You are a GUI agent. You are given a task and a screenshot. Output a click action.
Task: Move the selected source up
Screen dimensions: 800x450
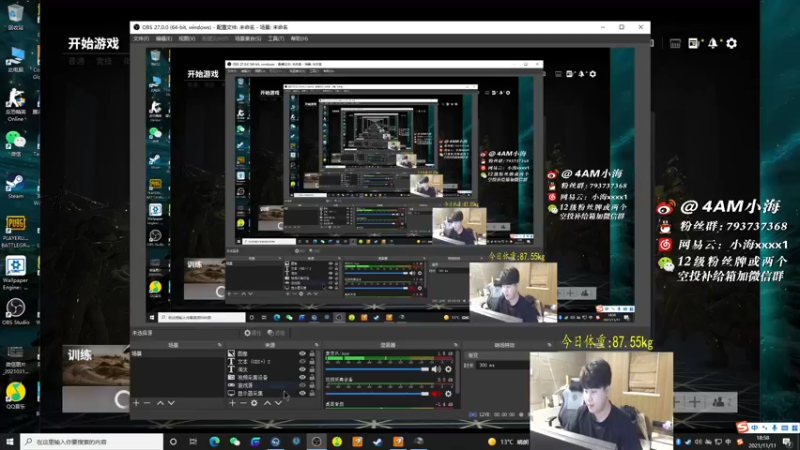267,403
